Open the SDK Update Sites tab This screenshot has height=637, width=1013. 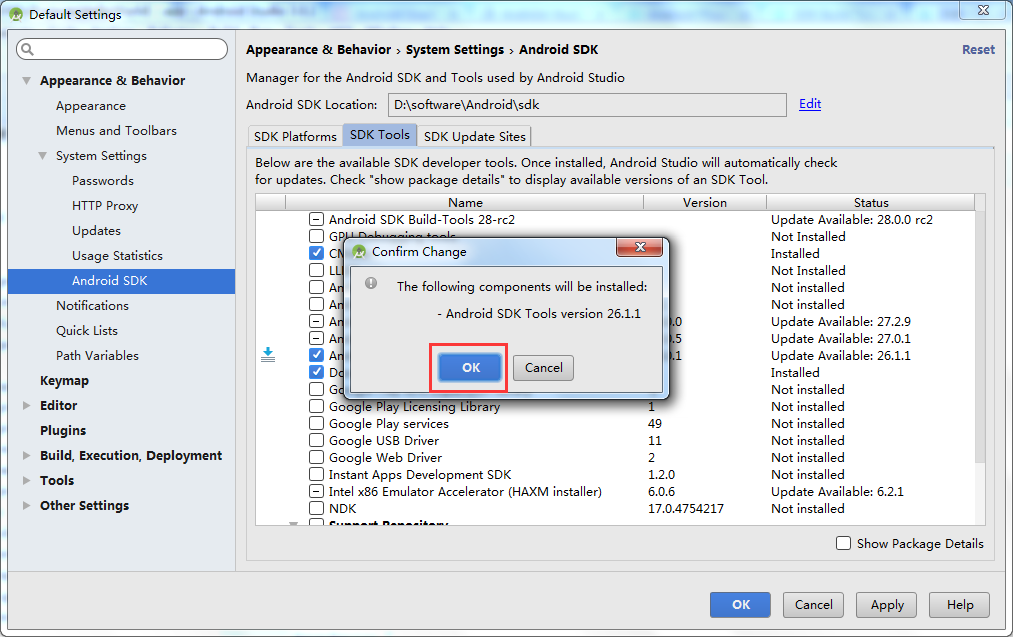475,136
